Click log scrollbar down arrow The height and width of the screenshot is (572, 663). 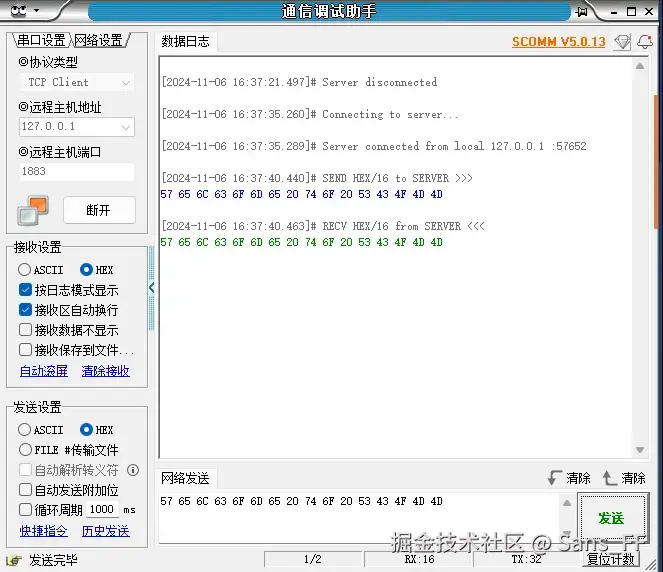[640, 450]
